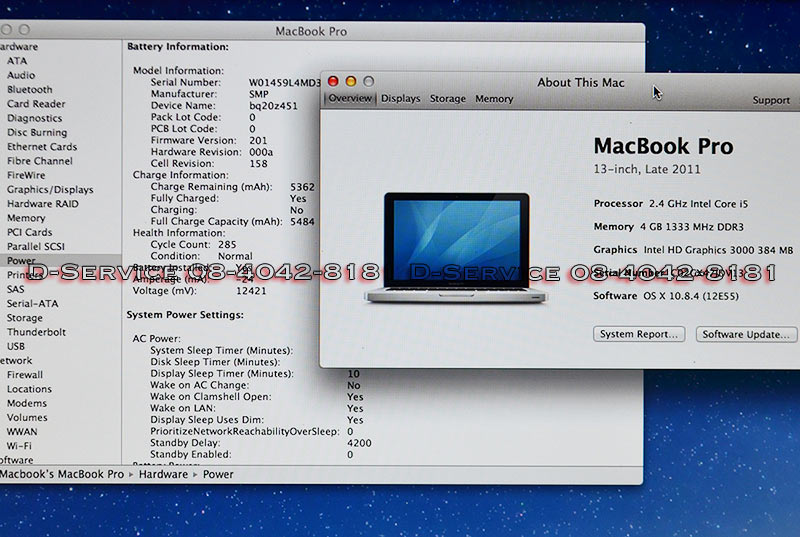800x537 pixels.
Task: Click the serial number W01459L4MD3 value
Action: click(x=284, y=83)
